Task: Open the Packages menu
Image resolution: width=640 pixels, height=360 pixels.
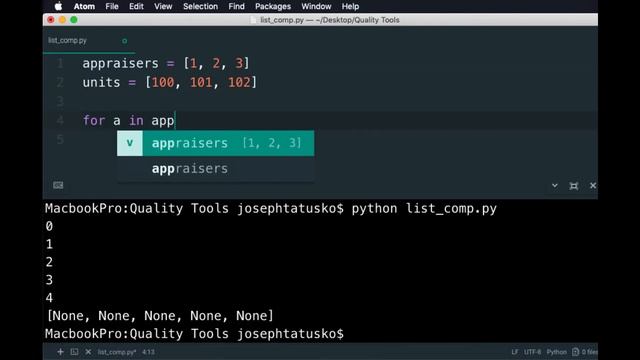Action: tap(273, 7)
